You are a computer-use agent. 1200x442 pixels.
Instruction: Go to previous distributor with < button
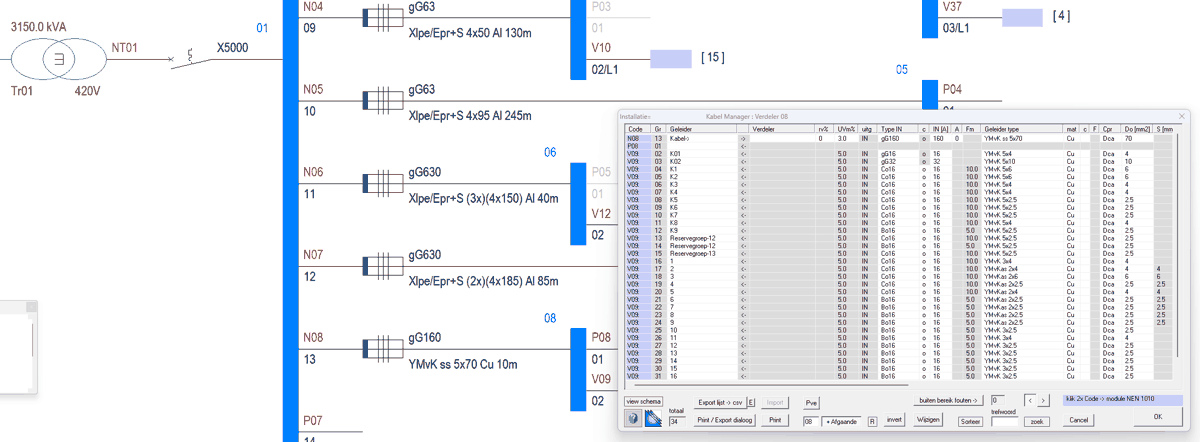pos(1030,400)
